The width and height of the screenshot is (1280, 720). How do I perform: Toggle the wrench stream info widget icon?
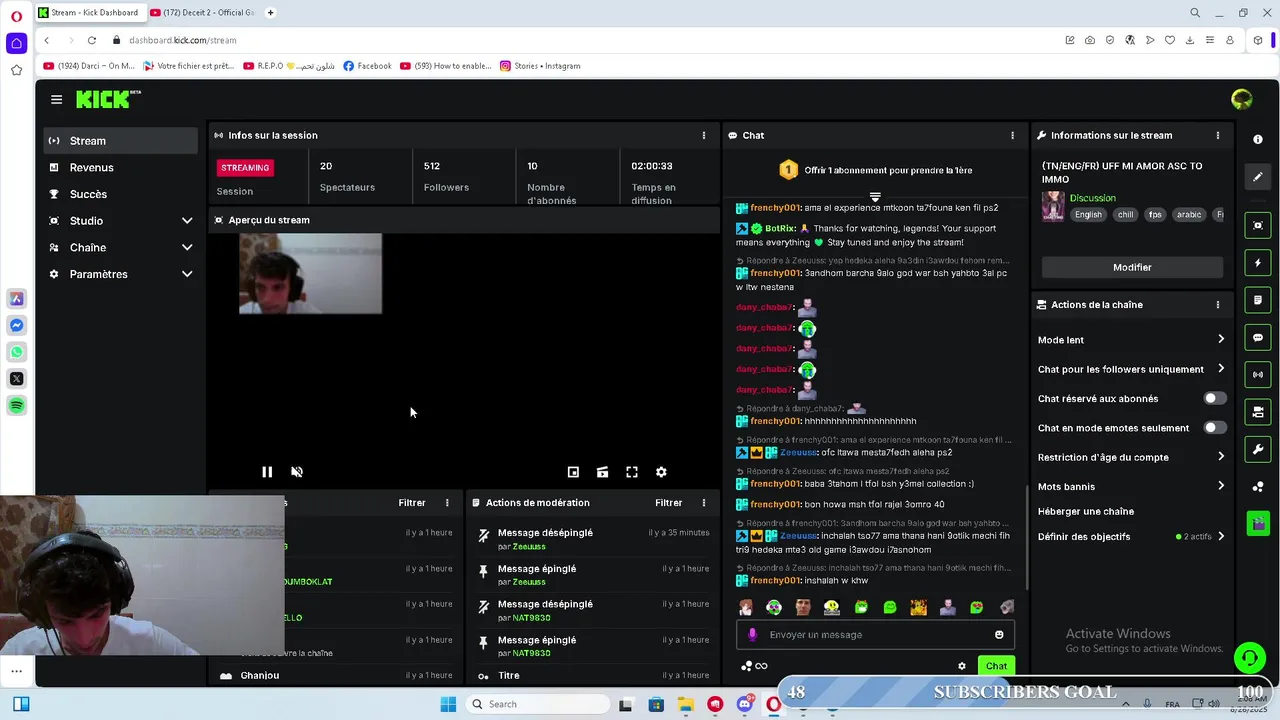point(1258,449)
